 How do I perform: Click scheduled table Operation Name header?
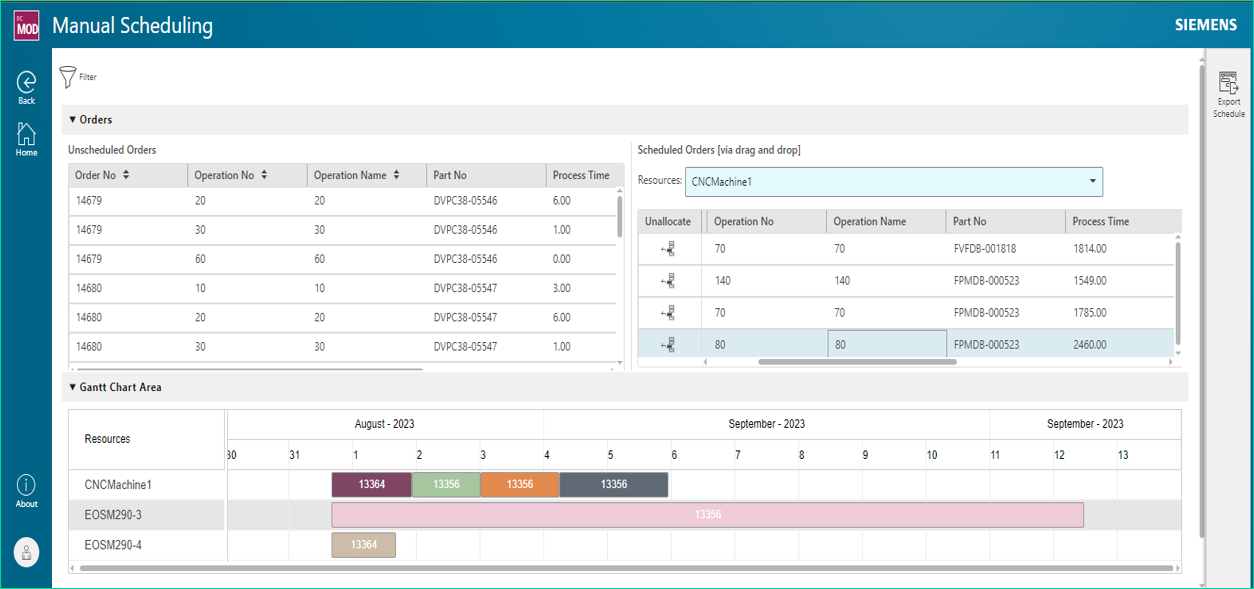coord(886,221)
